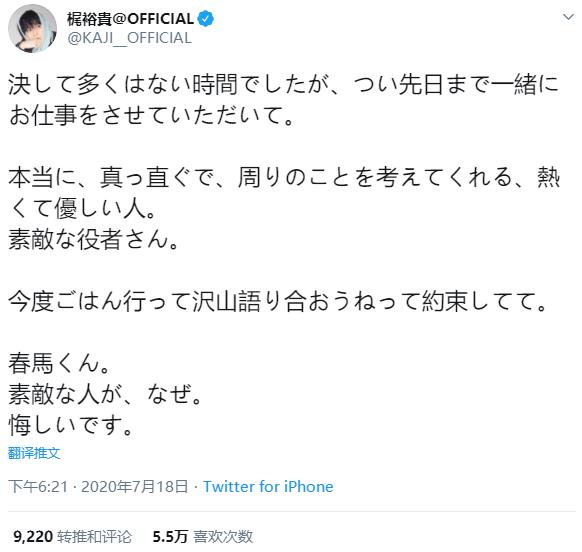View the 5.5万 likes count
This screenshot has height=552, width=582.
[x=170, y=536]
